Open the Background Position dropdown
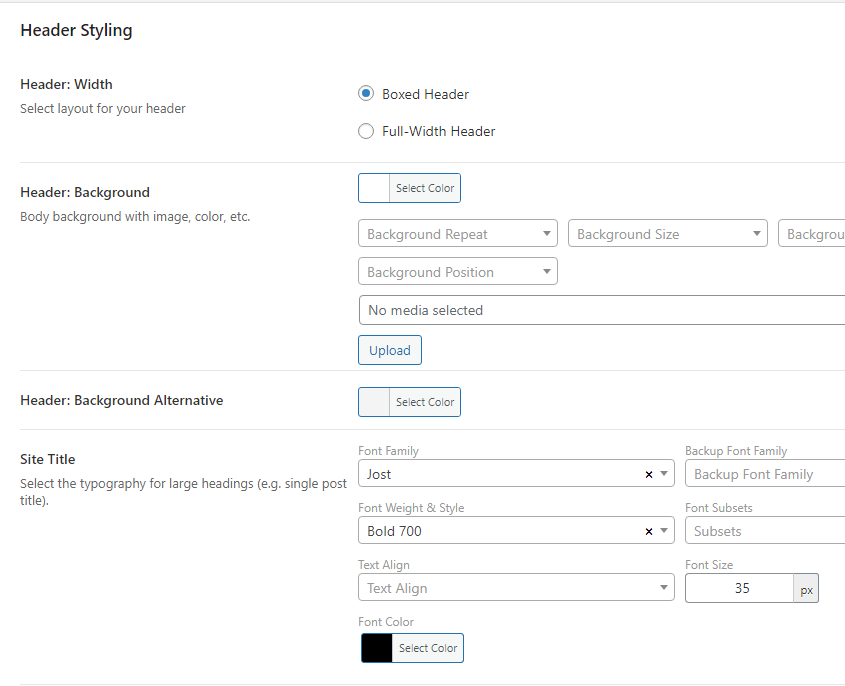The image size is (845, 686). 458,271
